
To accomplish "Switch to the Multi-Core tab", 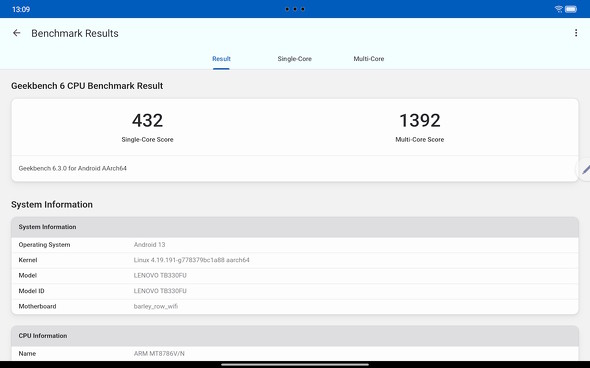I will (x=369, y=59).
